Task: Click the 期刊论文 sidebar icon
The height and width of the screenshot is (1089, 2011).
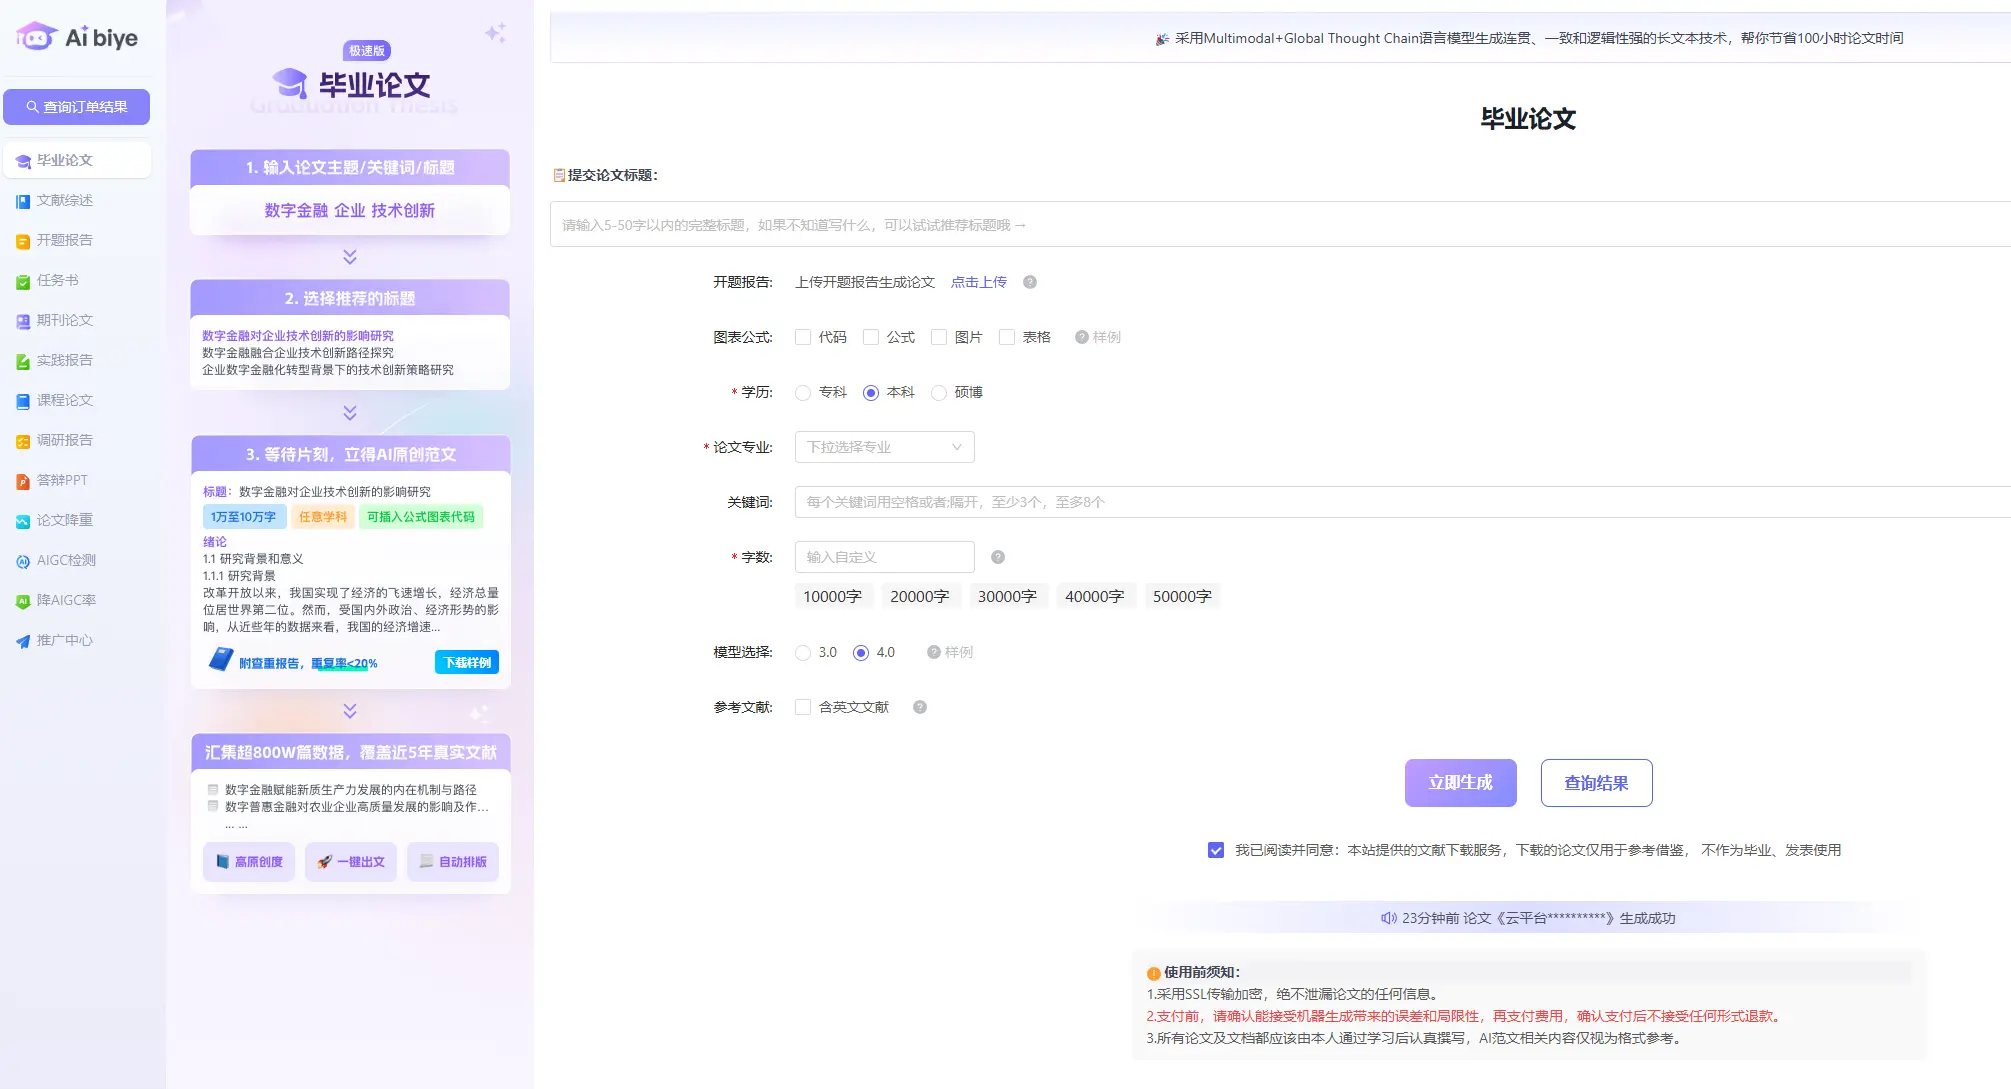Action: (64, 320)
